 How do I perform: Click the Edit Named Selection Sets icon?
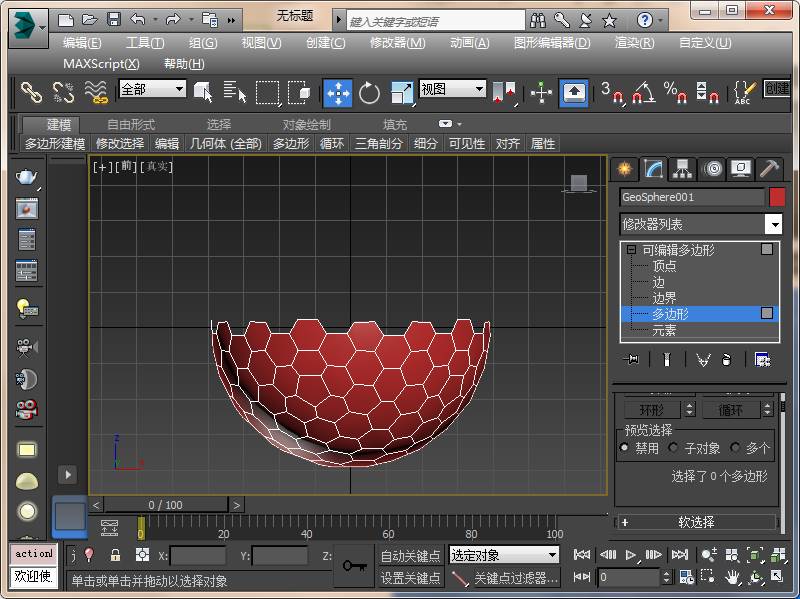[744, 93]
